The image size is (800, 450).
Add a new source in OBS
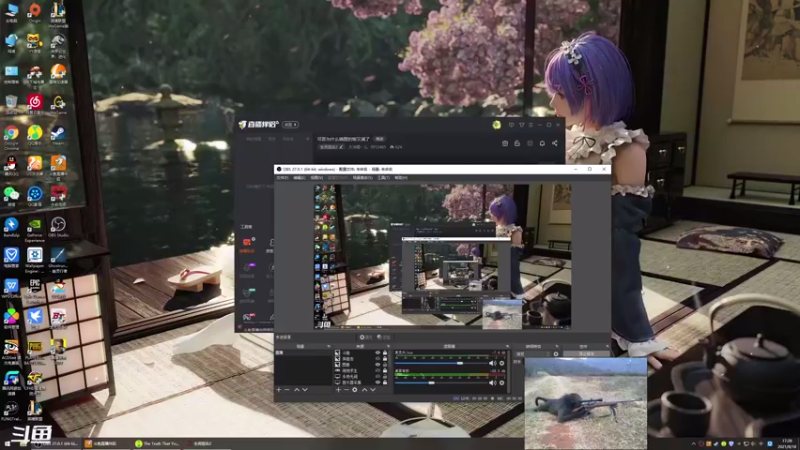(x=338, y=389)
